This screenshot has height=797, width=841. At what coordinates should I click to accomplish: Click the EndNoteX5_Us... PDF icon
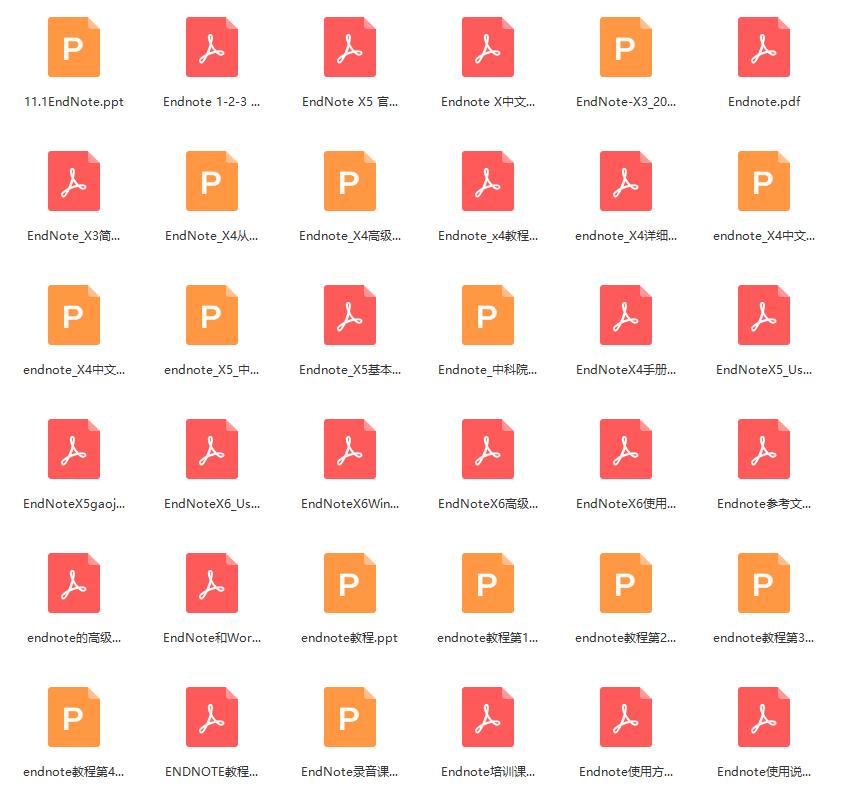click(764, 315)
